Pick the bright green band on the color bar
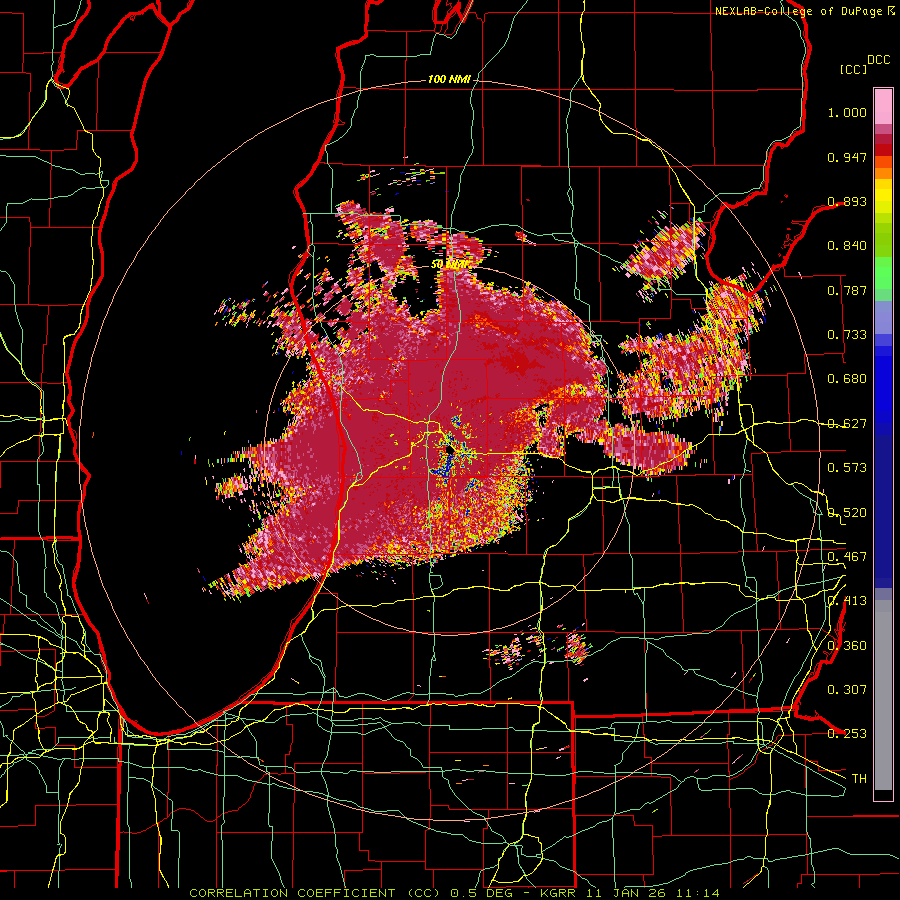The image size is (900, 900). coord(883,271)
